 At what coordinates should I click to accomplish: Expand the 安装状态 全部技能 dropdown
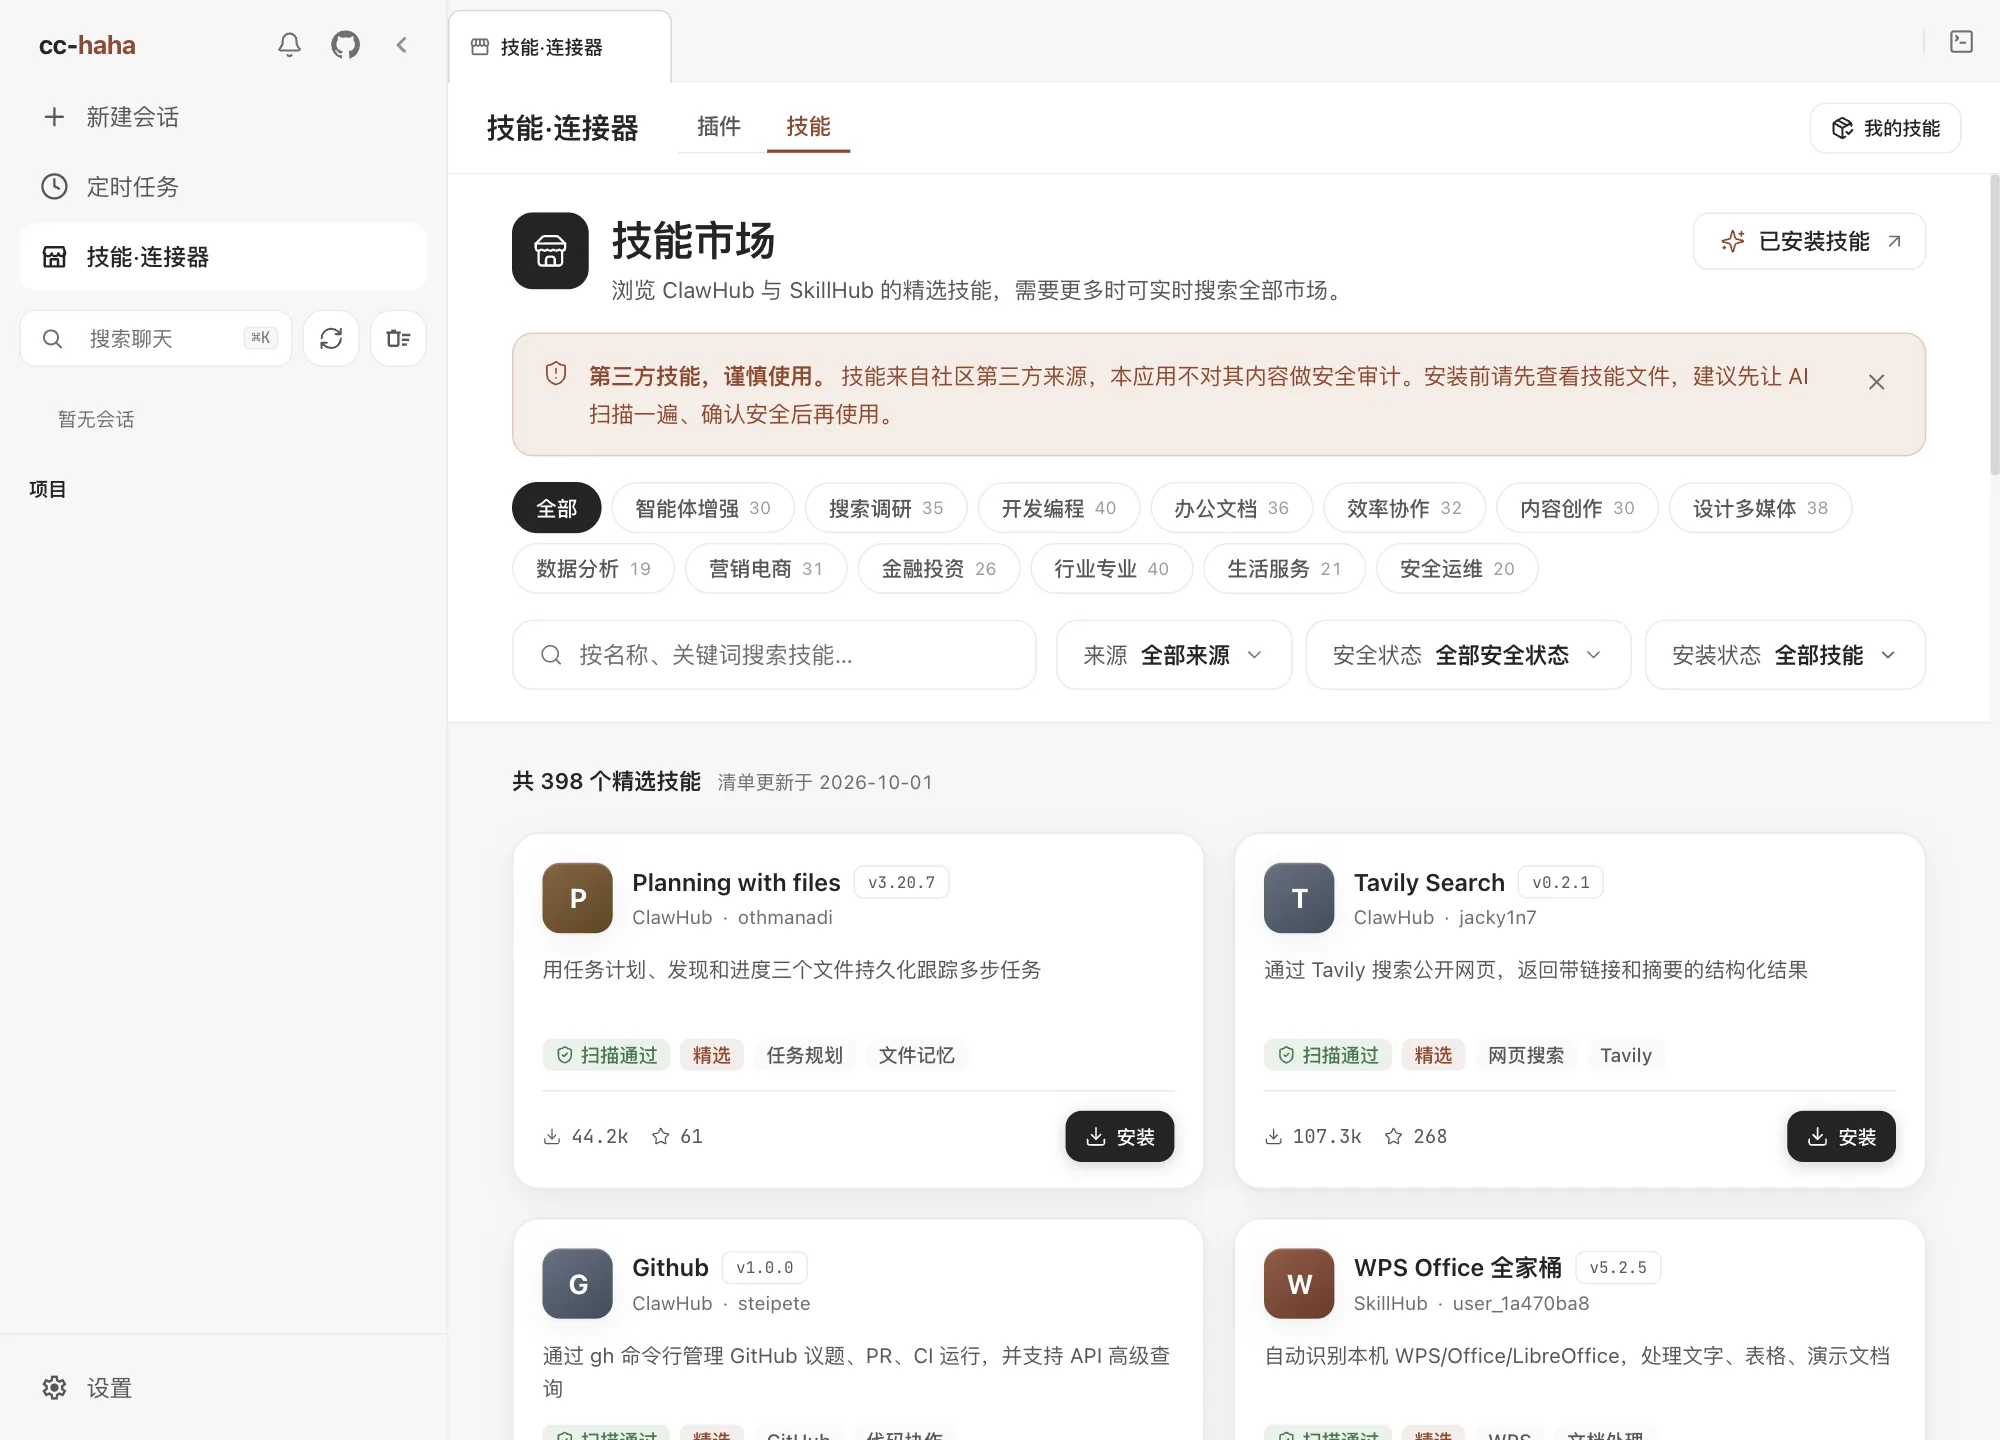(1785, 655)
